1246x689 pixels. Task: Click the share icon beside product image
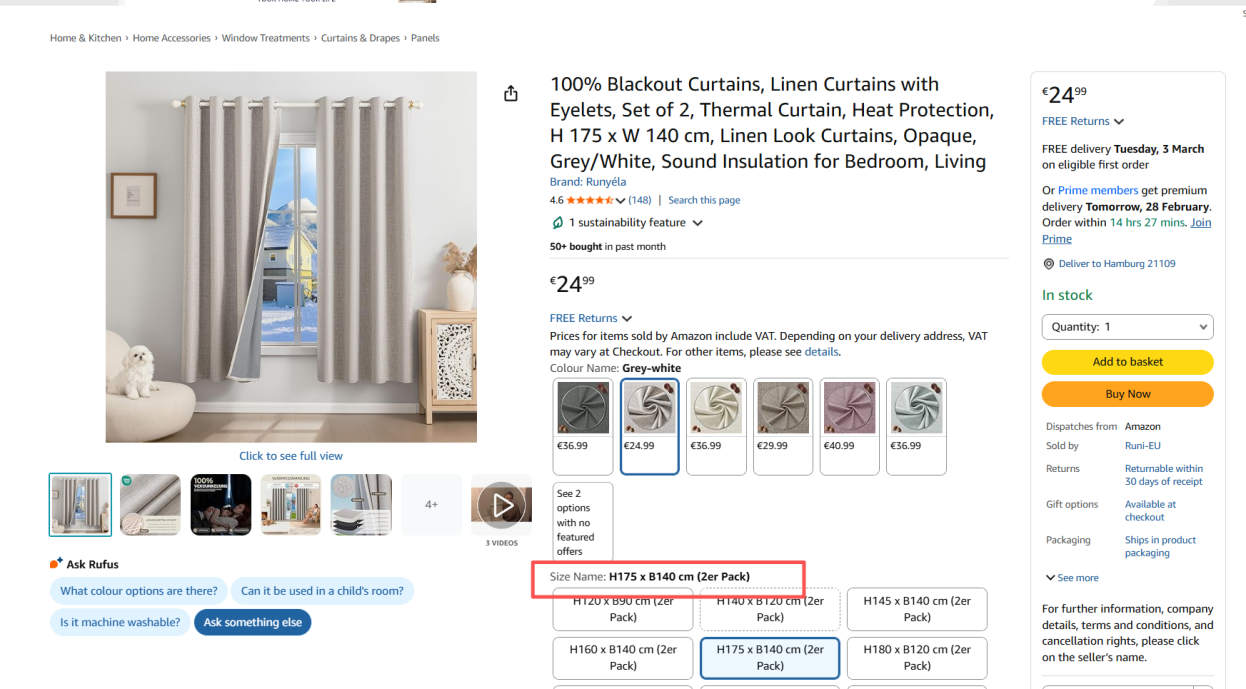(x=511, y=93)
